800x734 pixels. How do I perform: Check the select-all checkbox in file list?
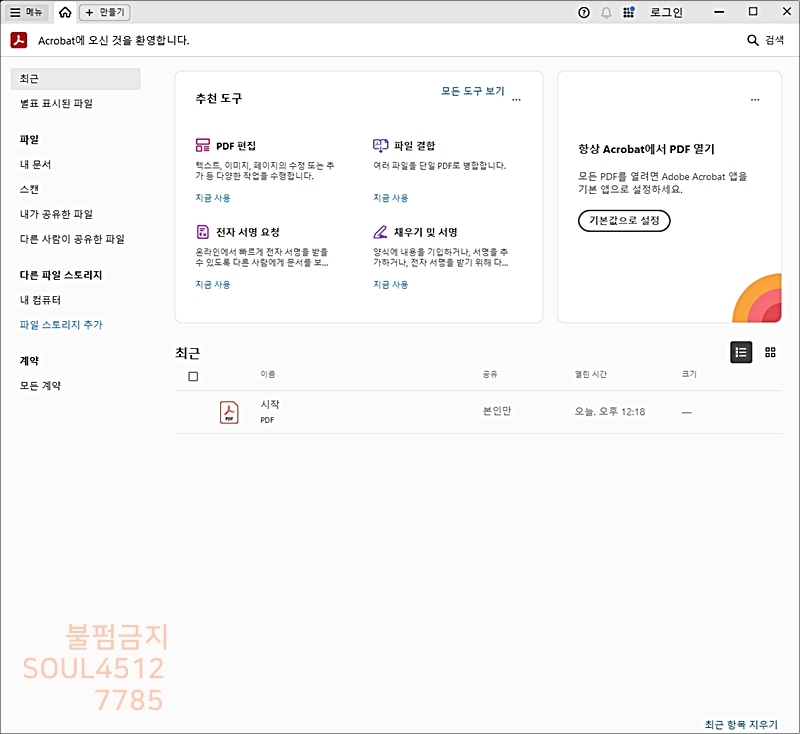[193, 377]
